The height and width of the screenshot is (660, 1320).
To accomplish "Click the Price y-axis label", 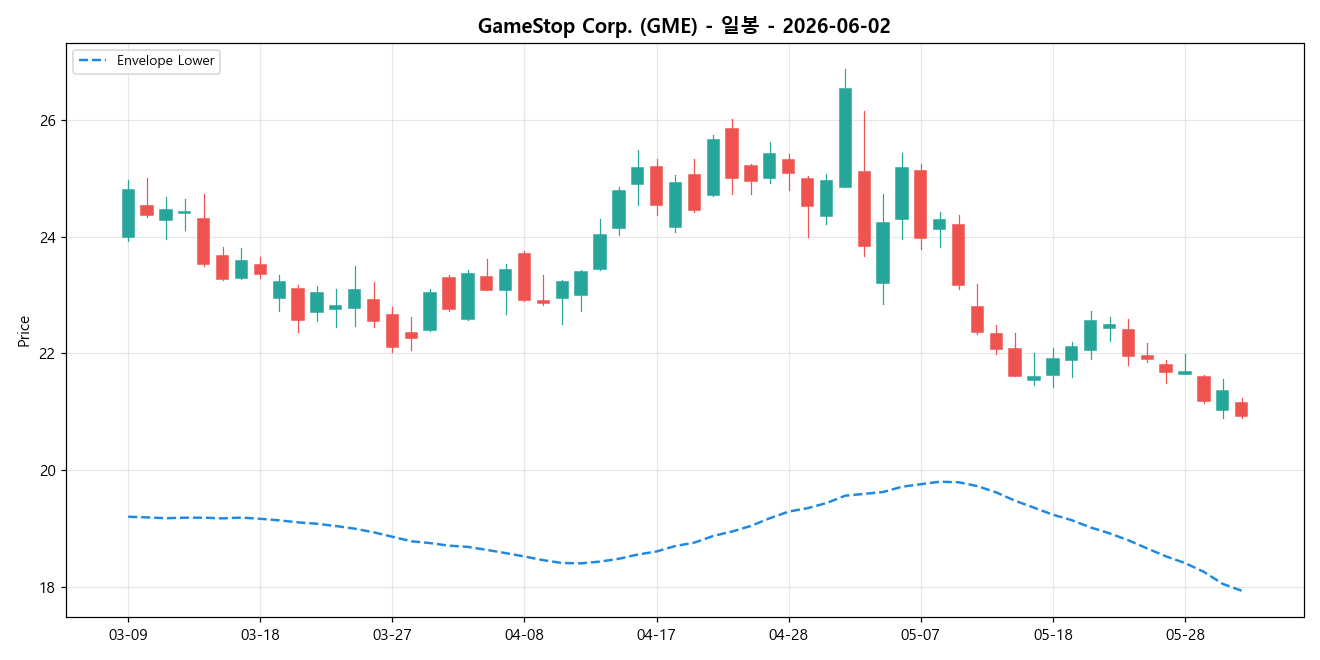I will point(23,331).
